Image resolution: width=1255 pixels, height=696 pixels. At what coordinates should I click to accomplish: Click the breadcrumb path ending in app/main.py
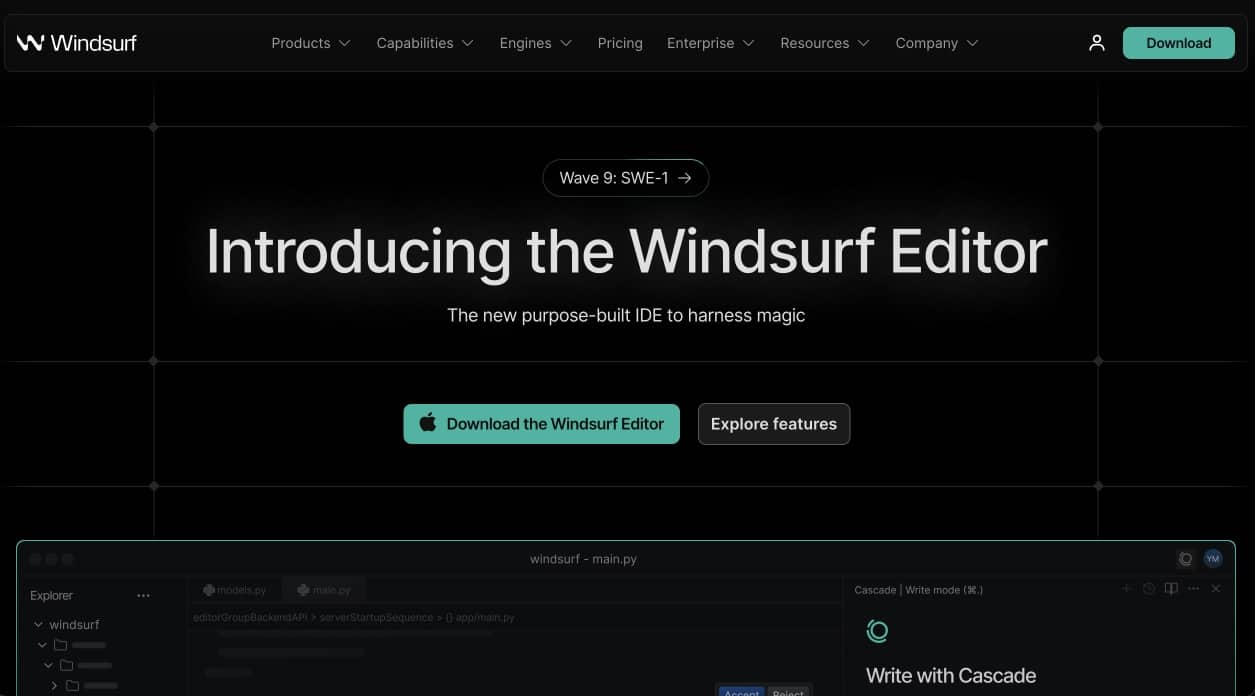click(x=354, y=618)
